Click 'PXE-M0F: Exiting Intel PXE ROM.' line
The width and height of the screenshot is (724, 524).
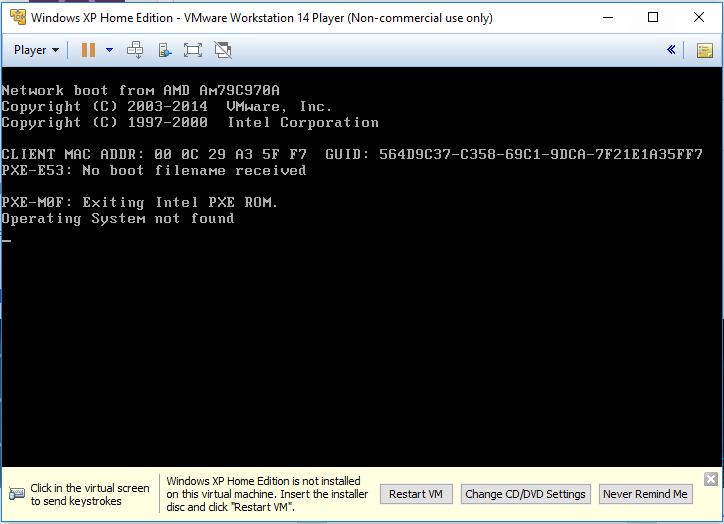(x=139, y=202)
